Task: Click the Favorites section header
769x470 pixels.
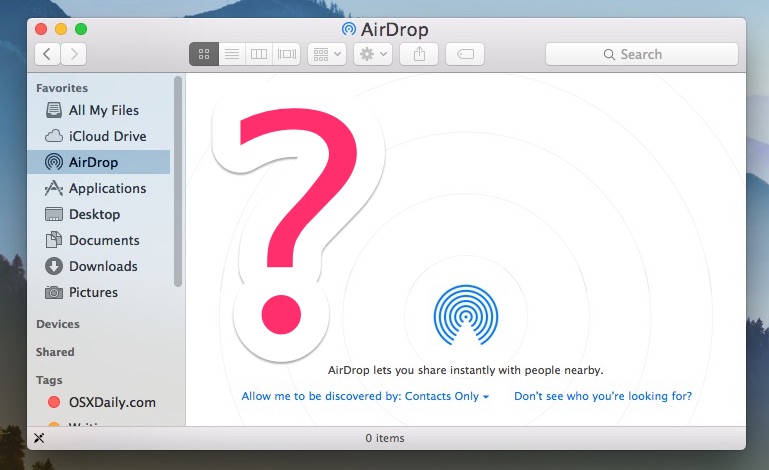Action: [62, 88]
